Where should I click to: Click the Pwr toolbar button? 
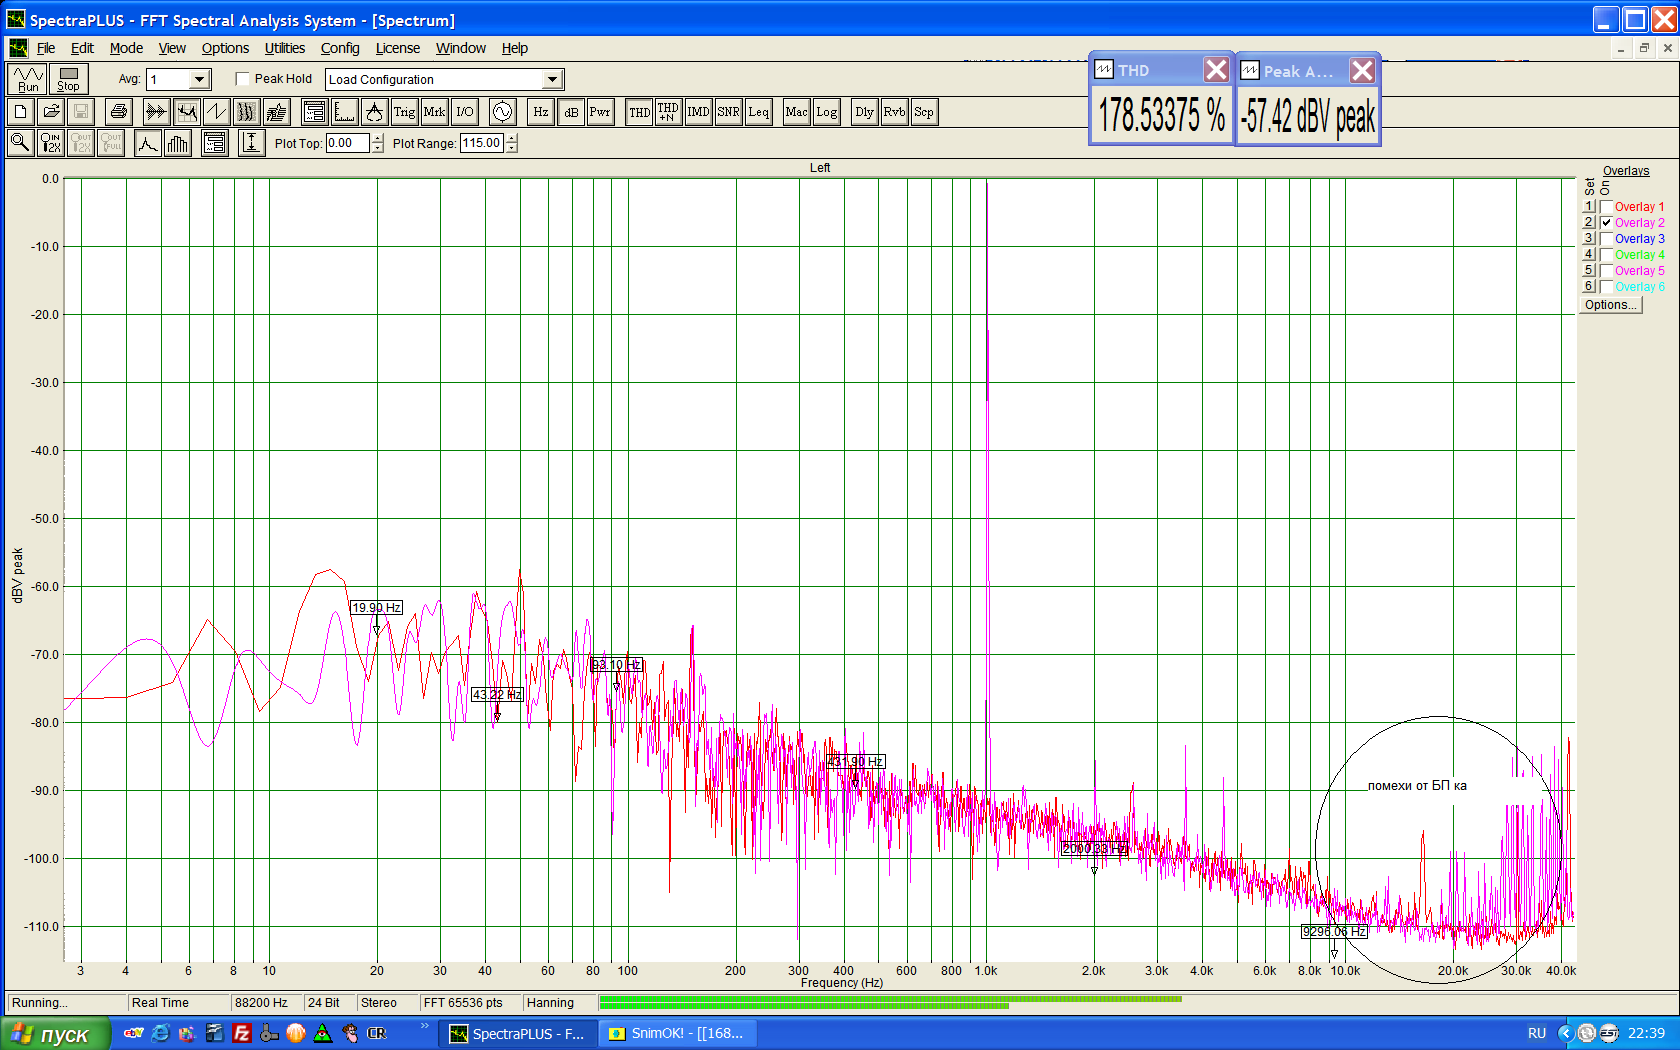point(599,112)
